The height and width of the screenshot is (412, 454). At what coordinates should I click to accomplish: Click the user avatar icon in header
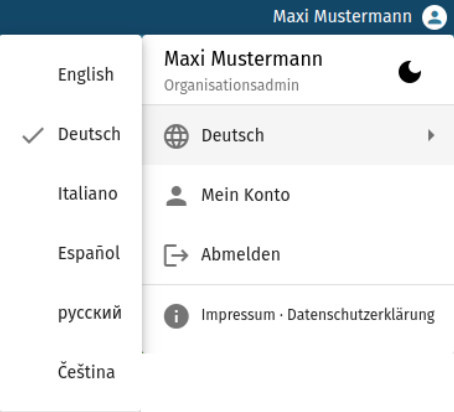(x=434, y=17)
